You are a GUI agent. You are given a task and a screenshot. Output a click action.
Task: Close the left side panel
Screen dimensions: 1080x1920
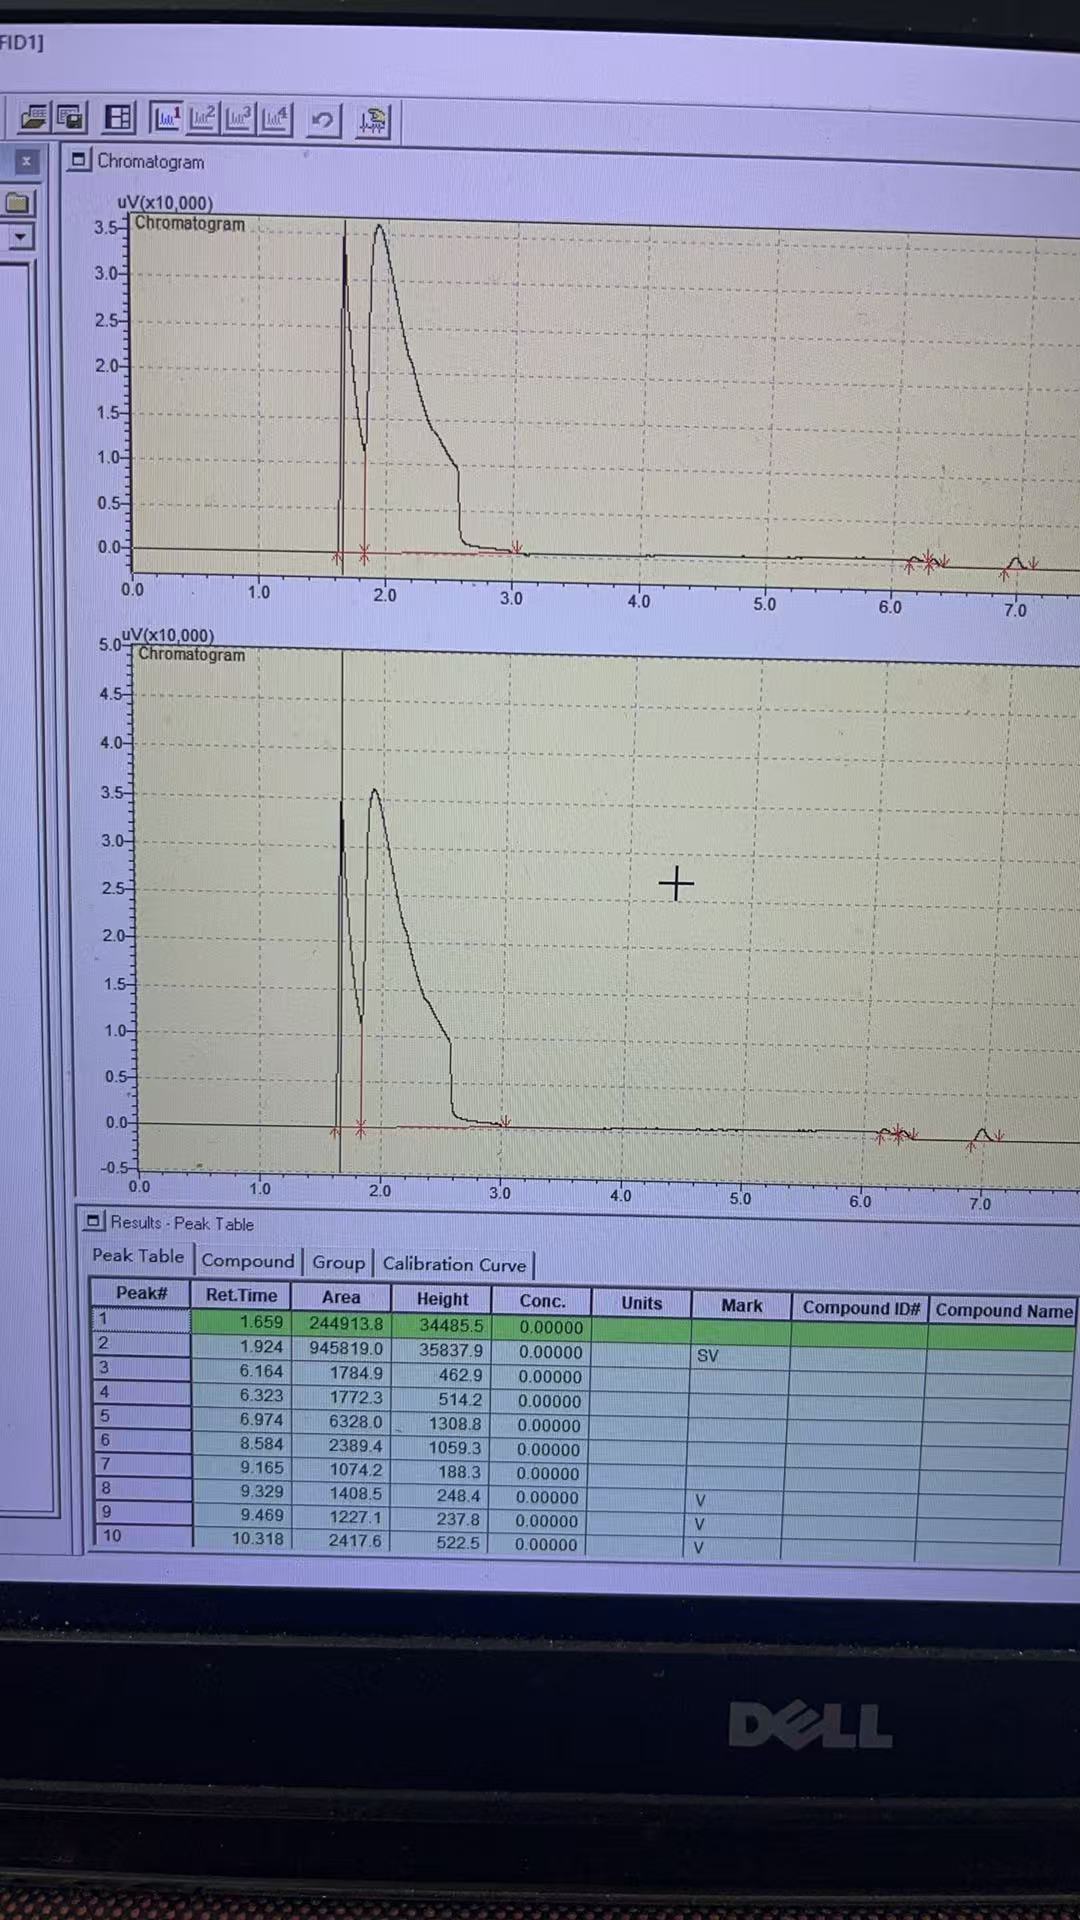tap(27, 160)
